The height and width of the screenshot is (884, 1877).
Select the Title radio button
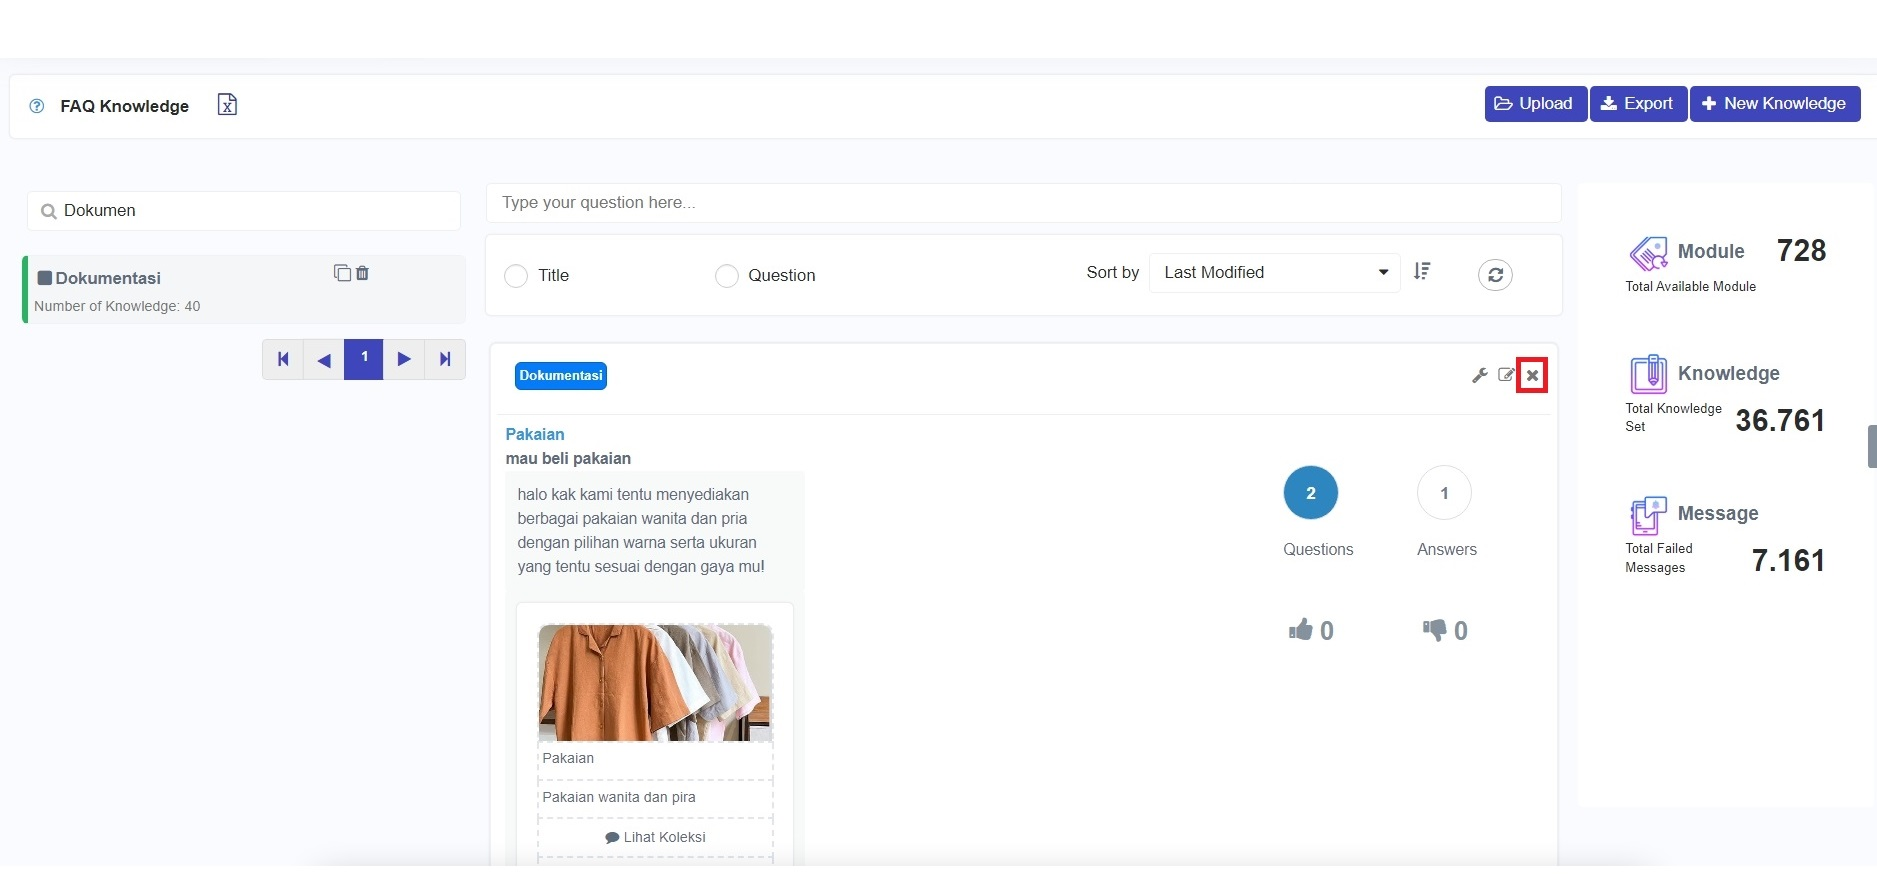coord(516,276)
